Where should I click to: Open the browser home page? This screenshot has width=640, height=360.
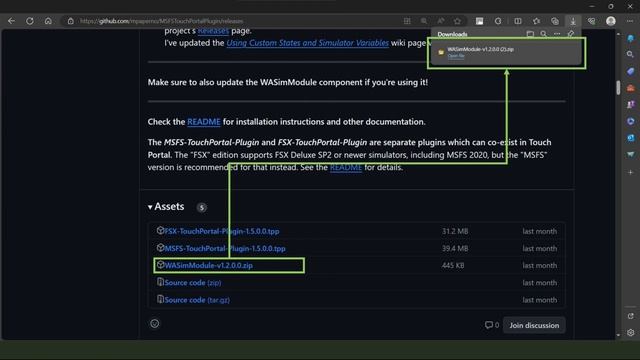pos(48,21)
